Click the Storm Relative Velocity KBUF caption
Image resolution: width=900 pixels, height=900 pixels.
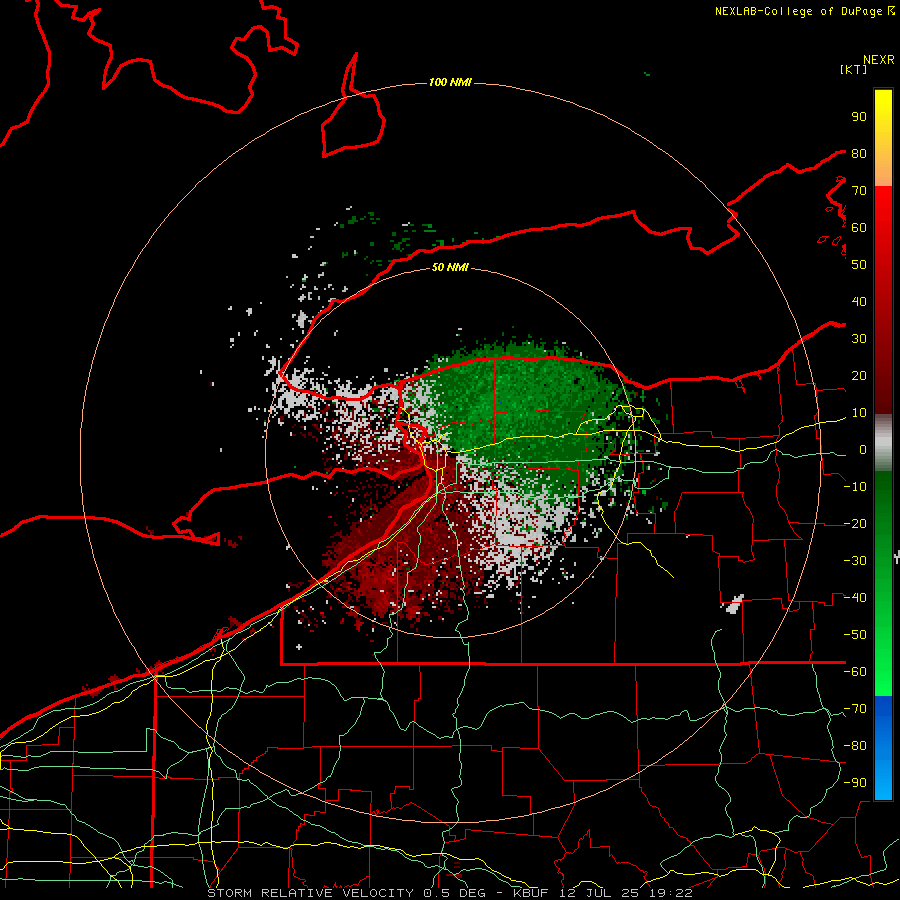click(450, 893)
